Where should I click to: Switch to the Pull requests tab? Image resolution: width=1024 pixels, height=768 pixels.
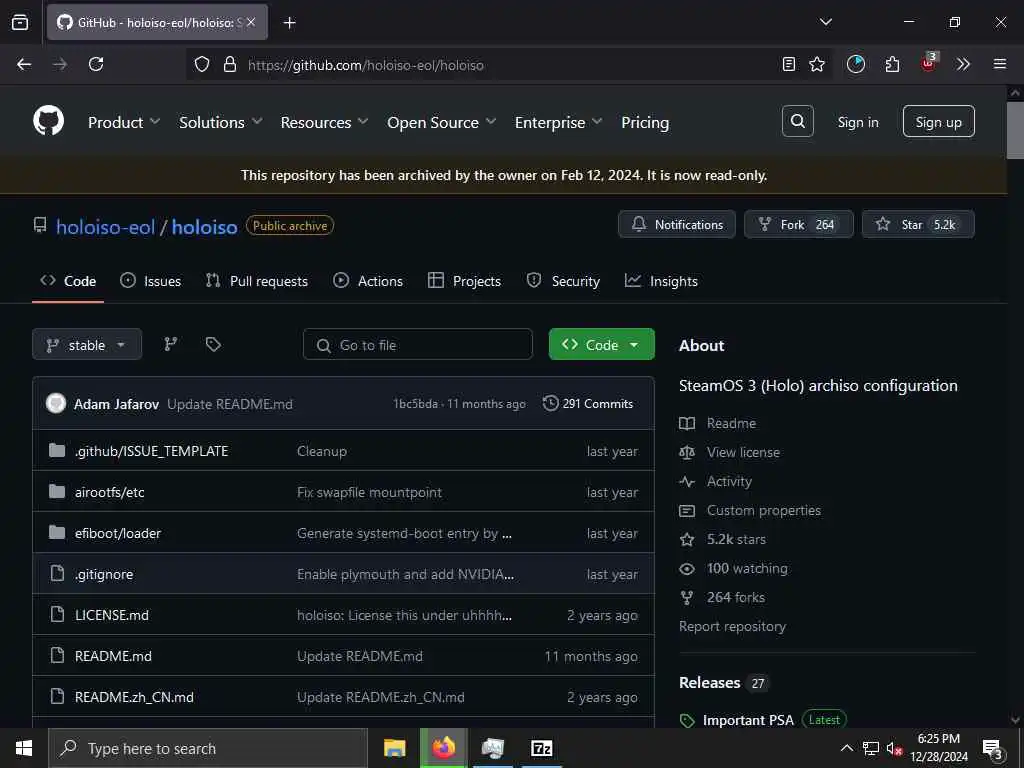(257, 281)
